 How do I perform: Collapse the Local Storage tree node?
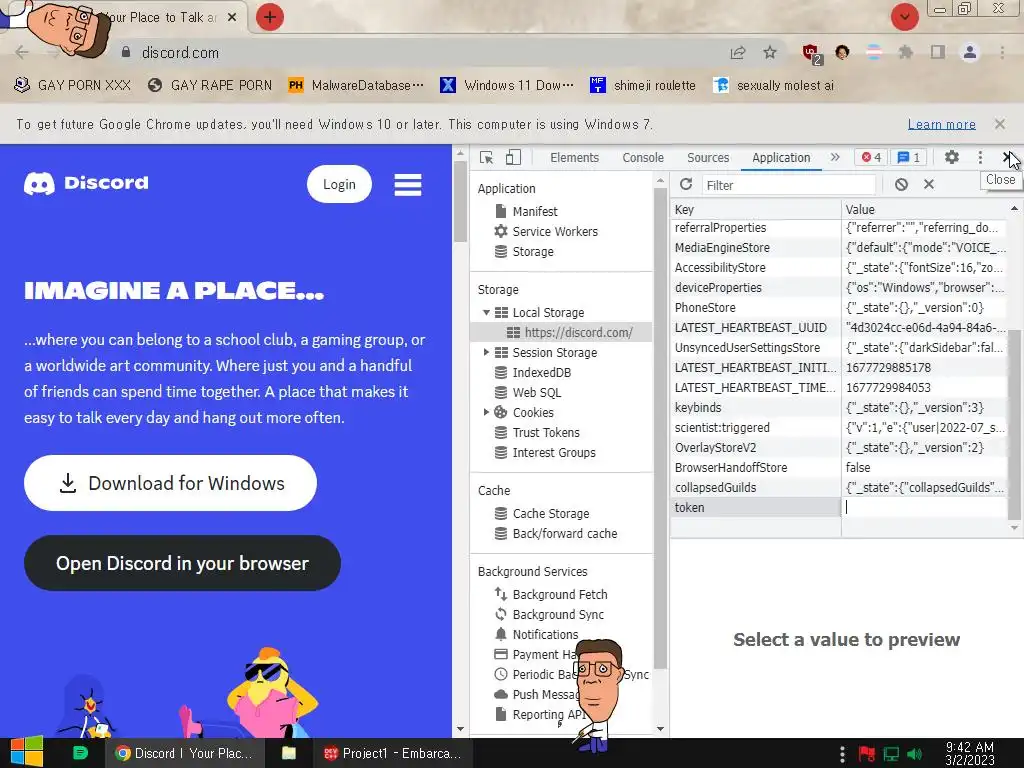pos(486,312)
